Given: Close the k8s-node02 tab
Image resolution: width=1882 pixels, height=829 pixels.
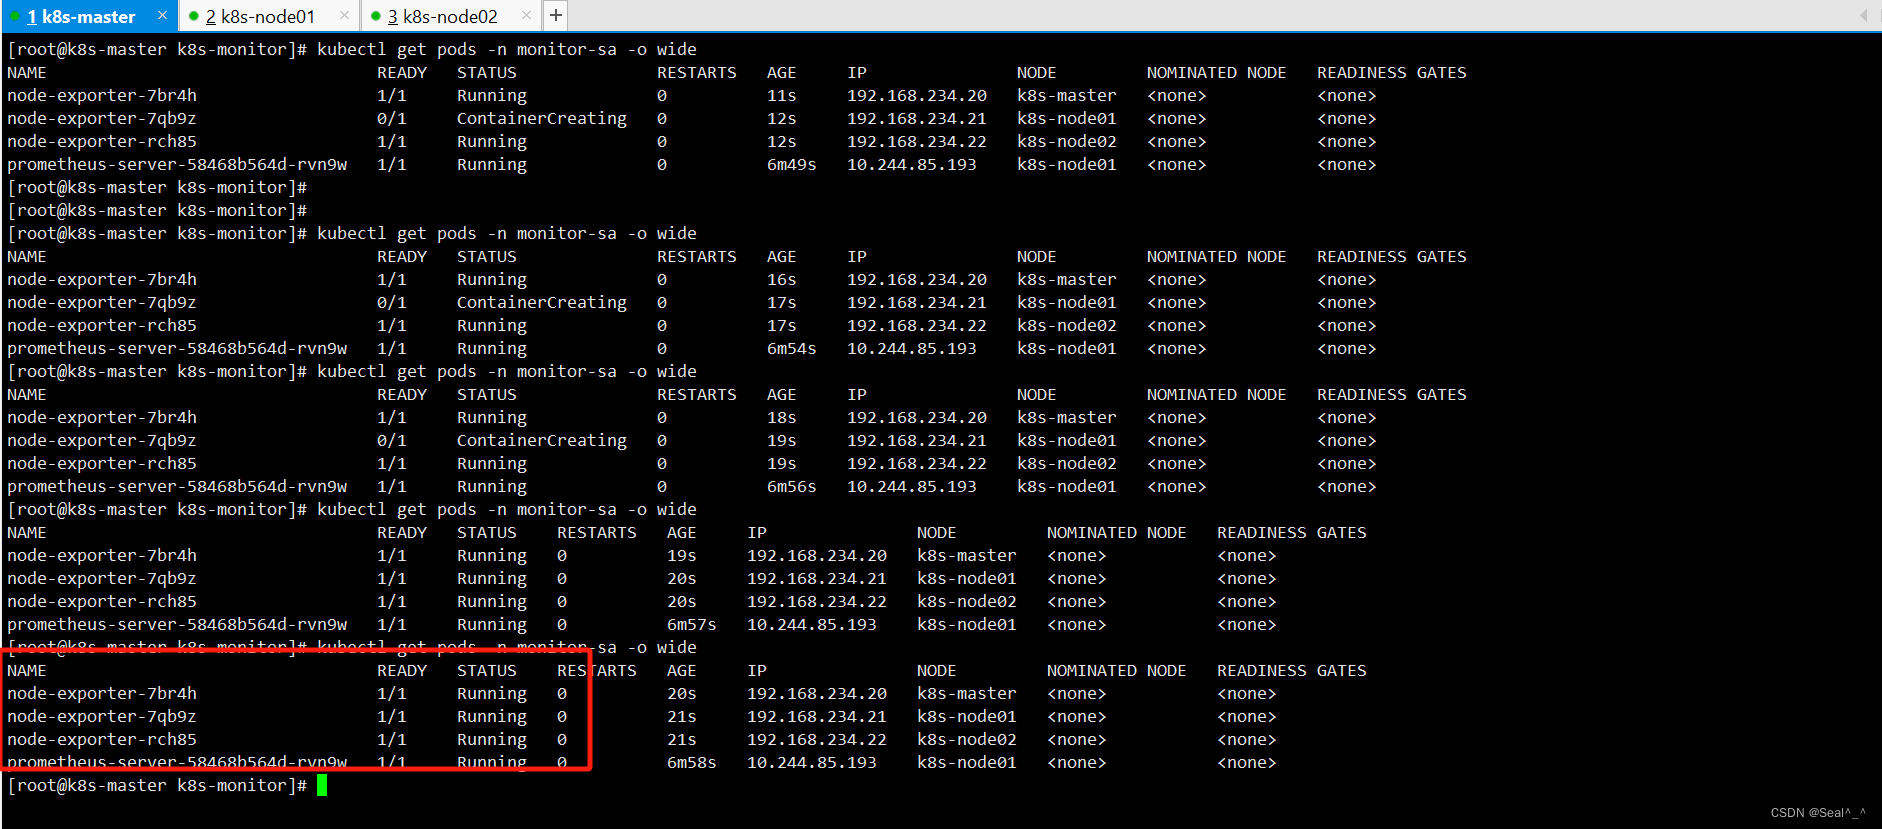Looking at the screenshot, I should click(526, 16).
